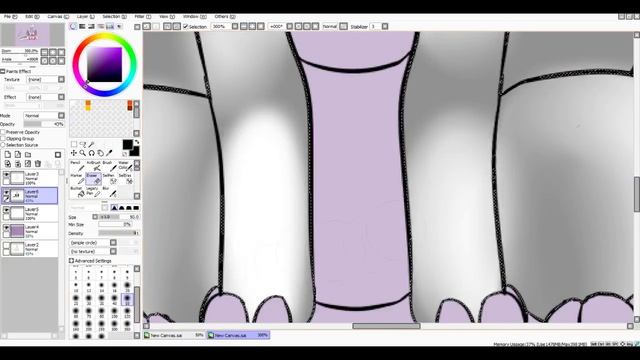The width and height of the screenshot is (640, 360).
Task: Adjust the layer Opacity slider
Action: (x=44, y=124)
